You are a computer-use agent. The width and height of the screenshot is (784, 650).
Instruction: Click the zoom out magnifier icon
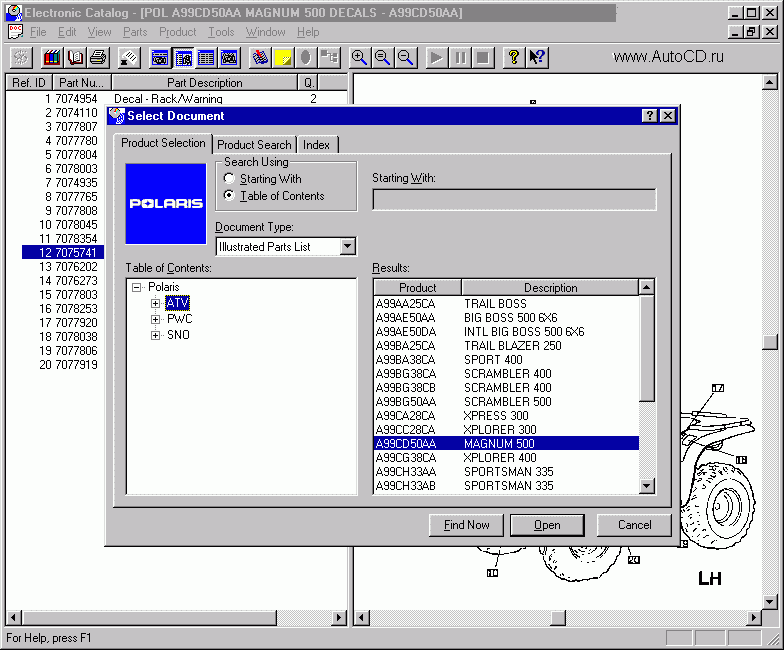click(x=382, y=58)
